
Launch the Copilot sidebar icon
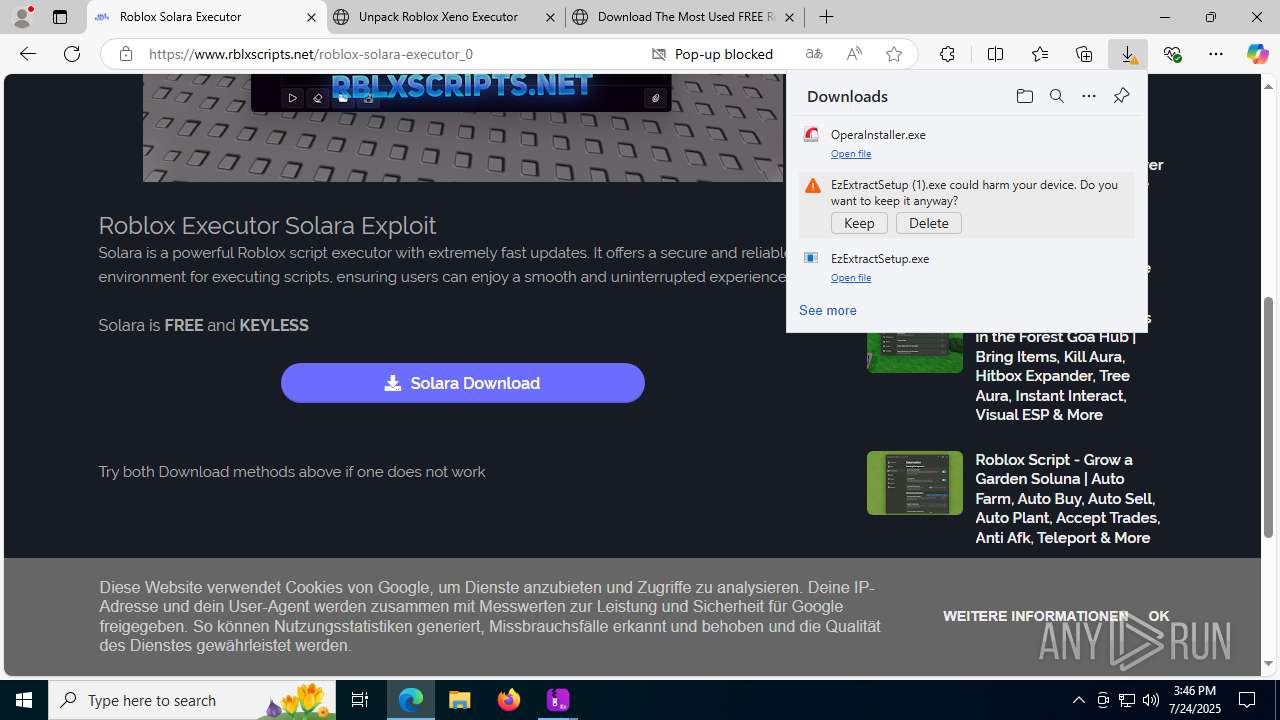1257,54
